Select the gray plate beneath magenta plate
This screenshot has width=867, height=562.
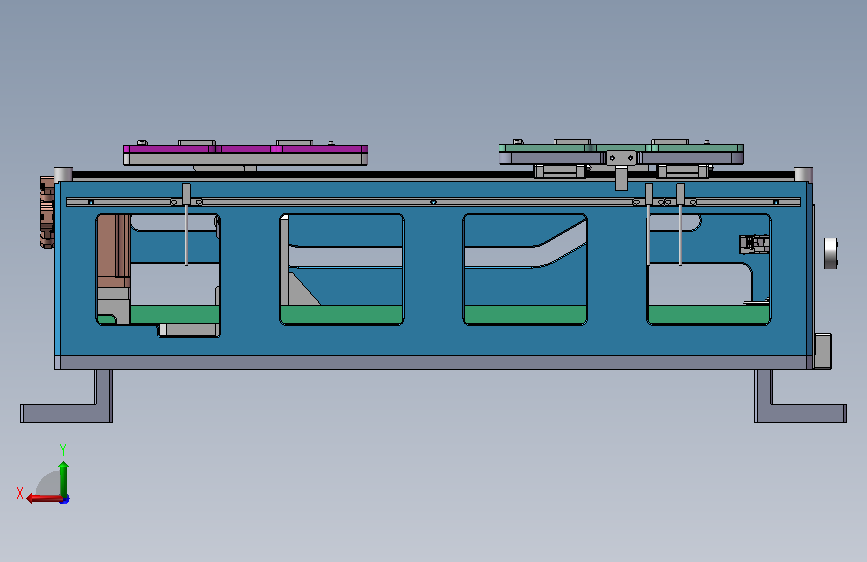click(245, 159)
